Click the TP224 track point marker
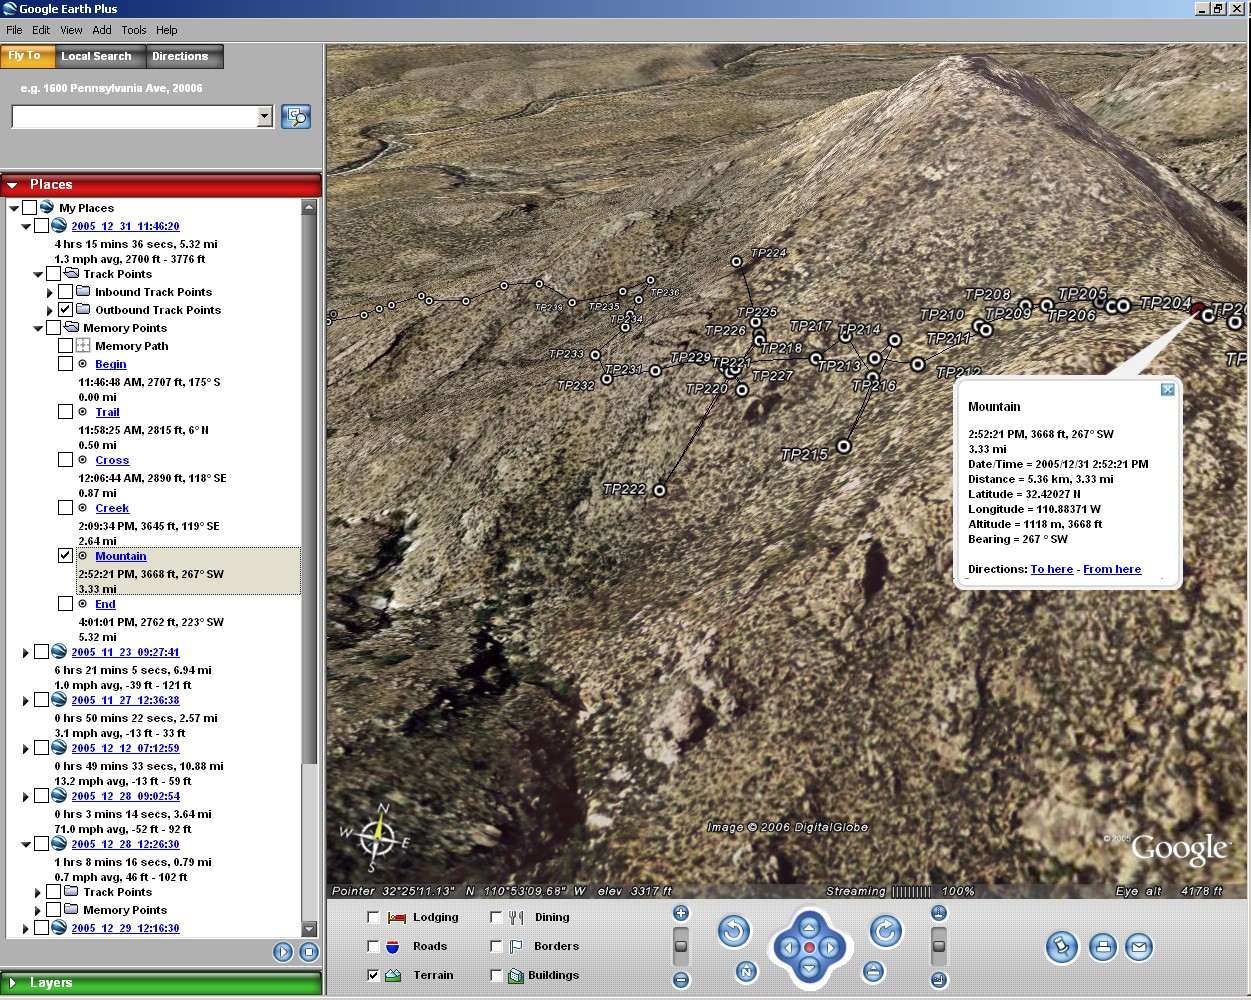This screenshot has width=1251, height=1000. click(x=736, y=262)
